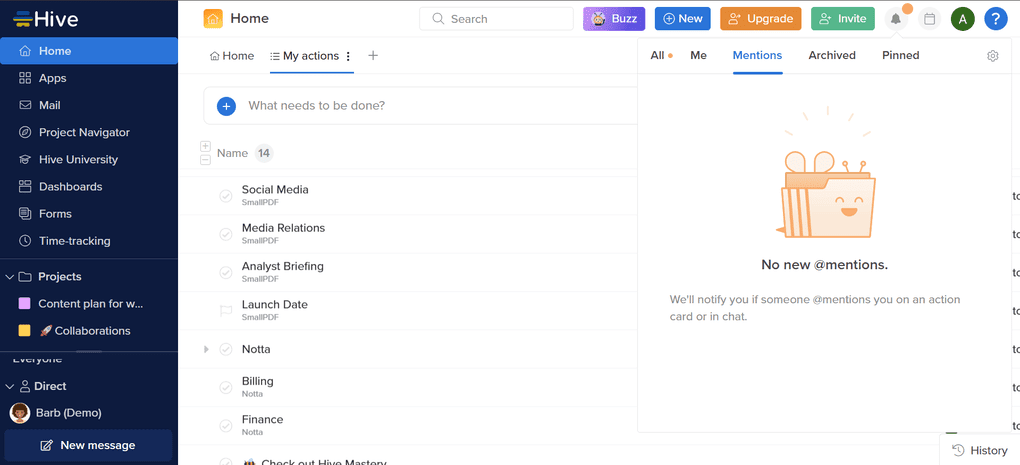Screen dimensions: 1020x465
Task: Open notification settings gear icon
Action: coord(992,56)
